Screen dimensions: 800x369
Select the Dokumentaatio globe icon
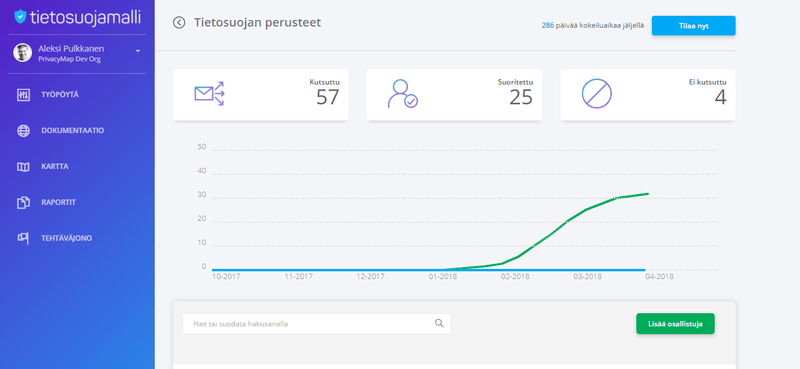coord(23,131)
